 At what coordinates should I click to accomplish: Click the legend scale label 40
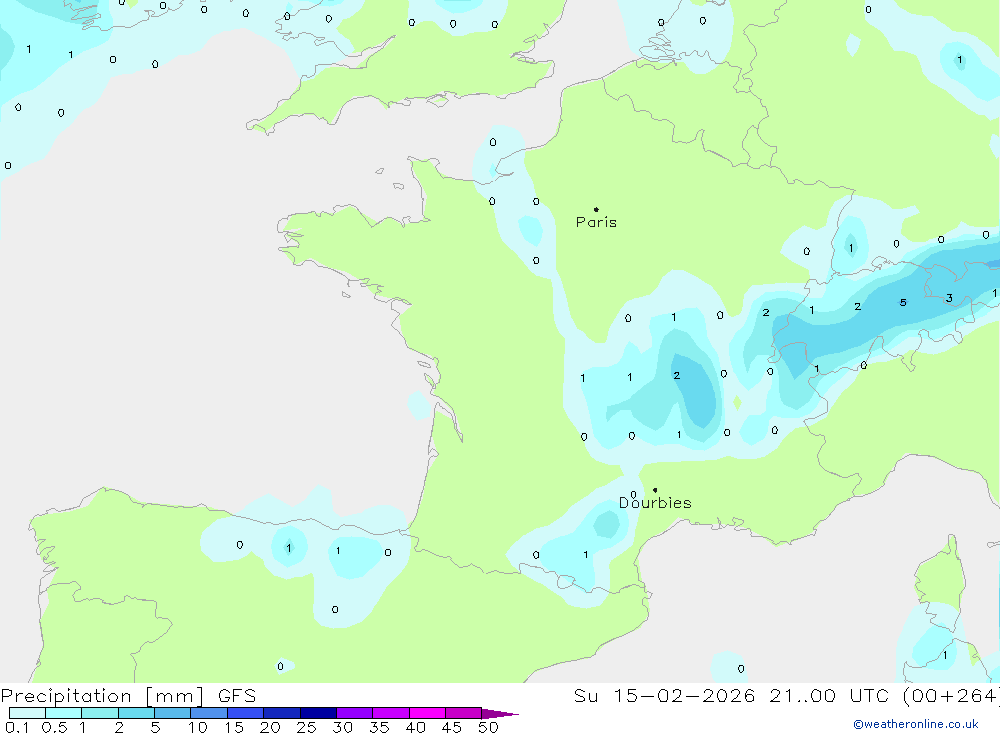pyautogui.click(x=416, y=727)
